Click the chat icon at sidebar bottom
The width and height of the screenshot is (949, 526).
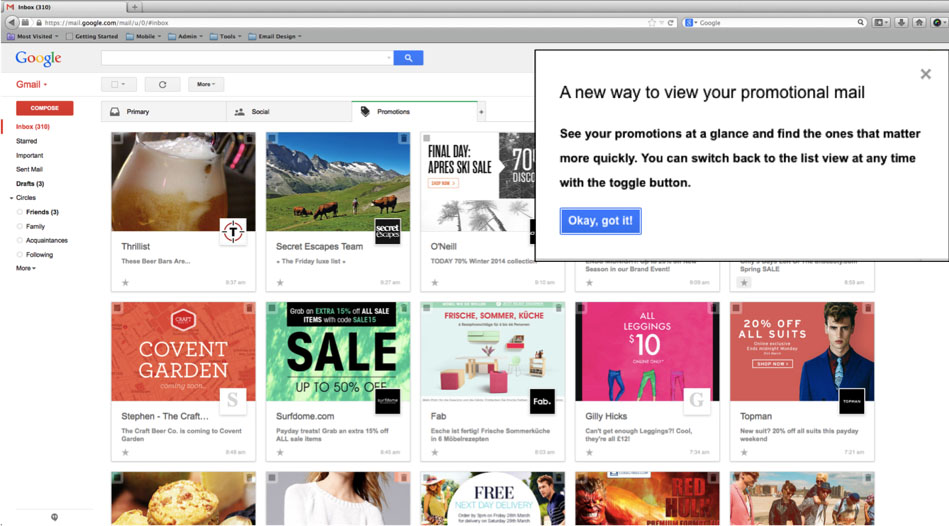click(54, 517)
